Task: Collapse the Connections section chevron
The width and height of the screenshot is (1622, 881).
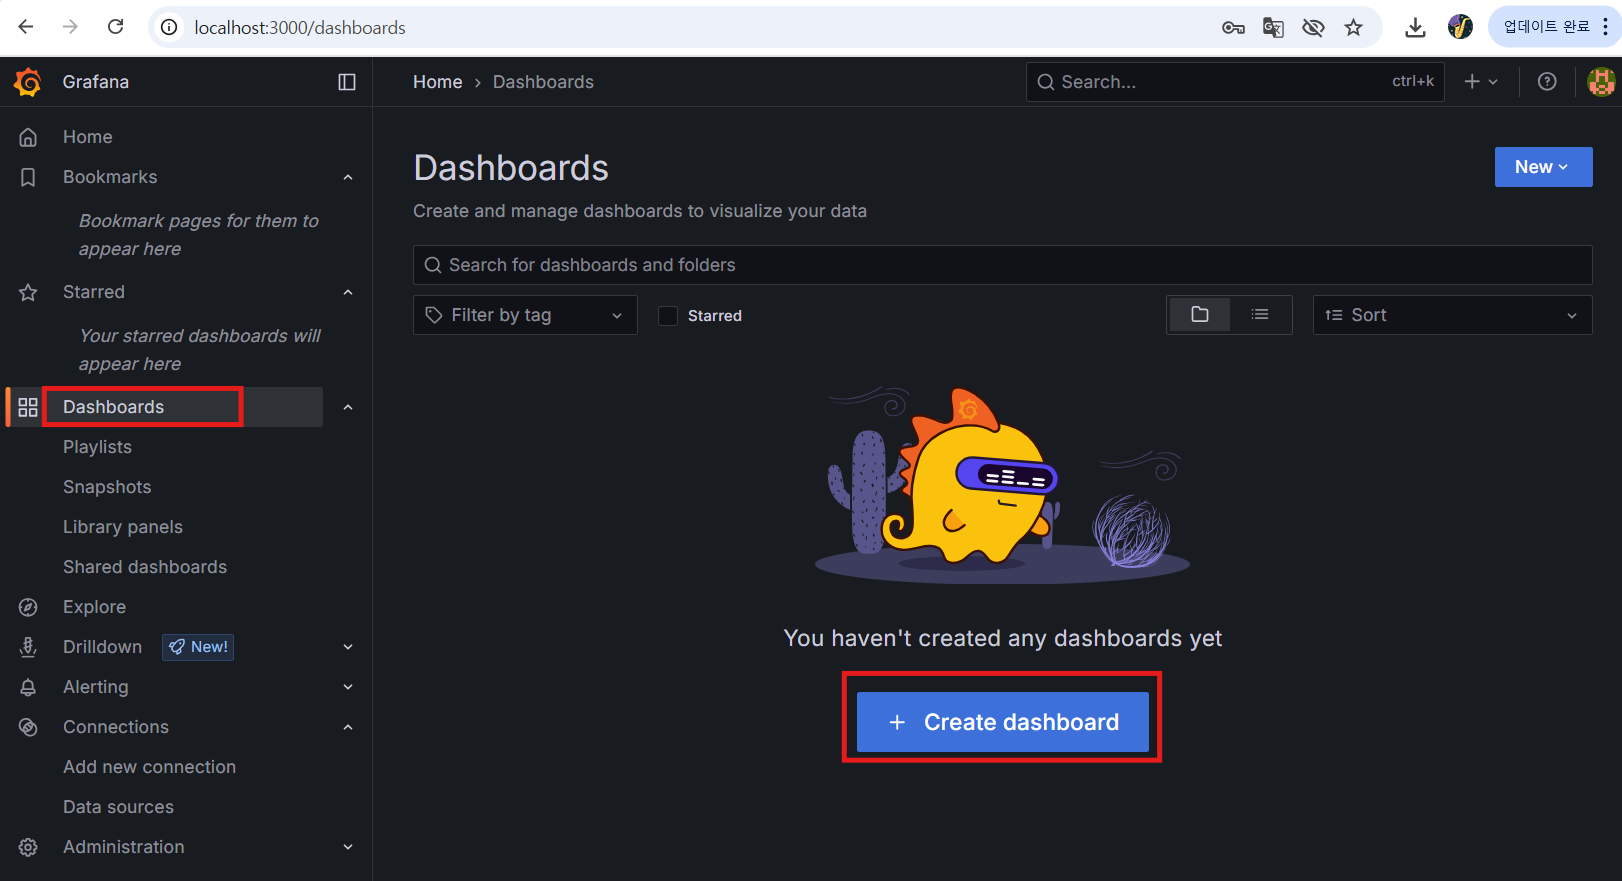Action: (348, 727)
